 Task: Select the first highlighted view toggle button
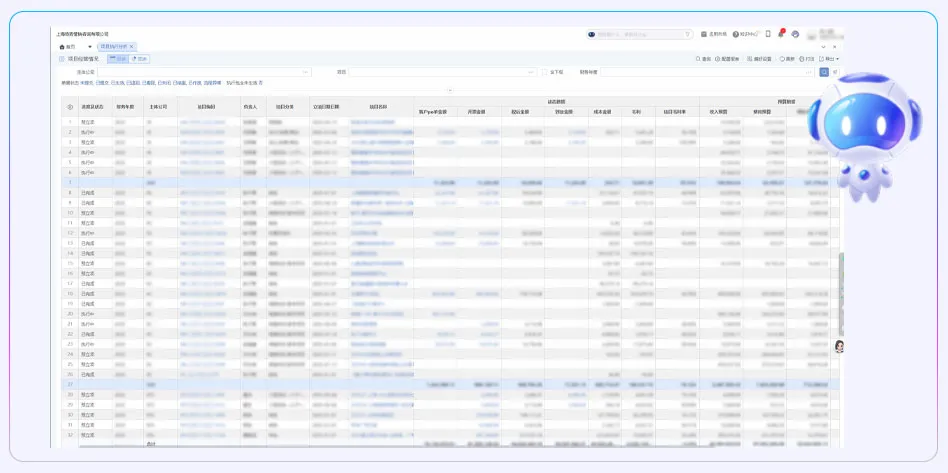pyautogui.click(x=117, y=59)
